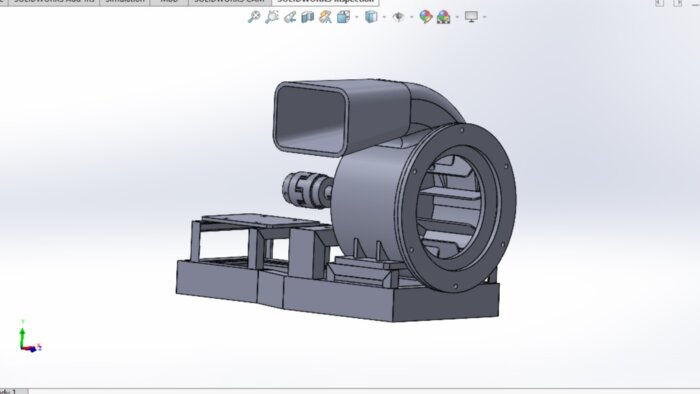Click the Zoom to Fit magnifier icon
The height and width of the screenshot is (394, 700).
point(254,17)
